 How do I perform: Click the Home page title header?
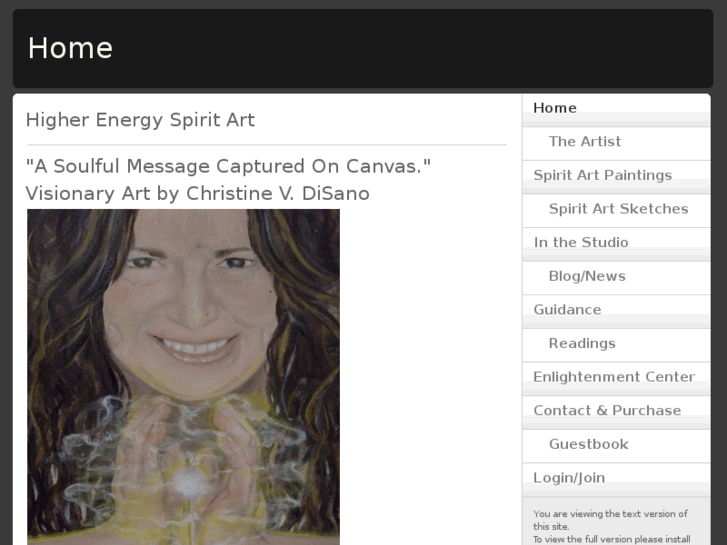pos(70,48)
